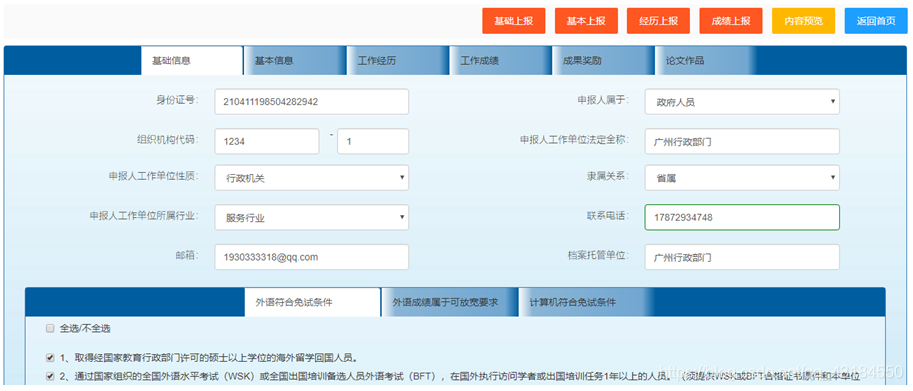Open the 外语成绩属于可放宽要求 sub-tab
Image resolution: width=913 pixels, height=391 pixels.
pyautogui.click(x=450, y=303)
